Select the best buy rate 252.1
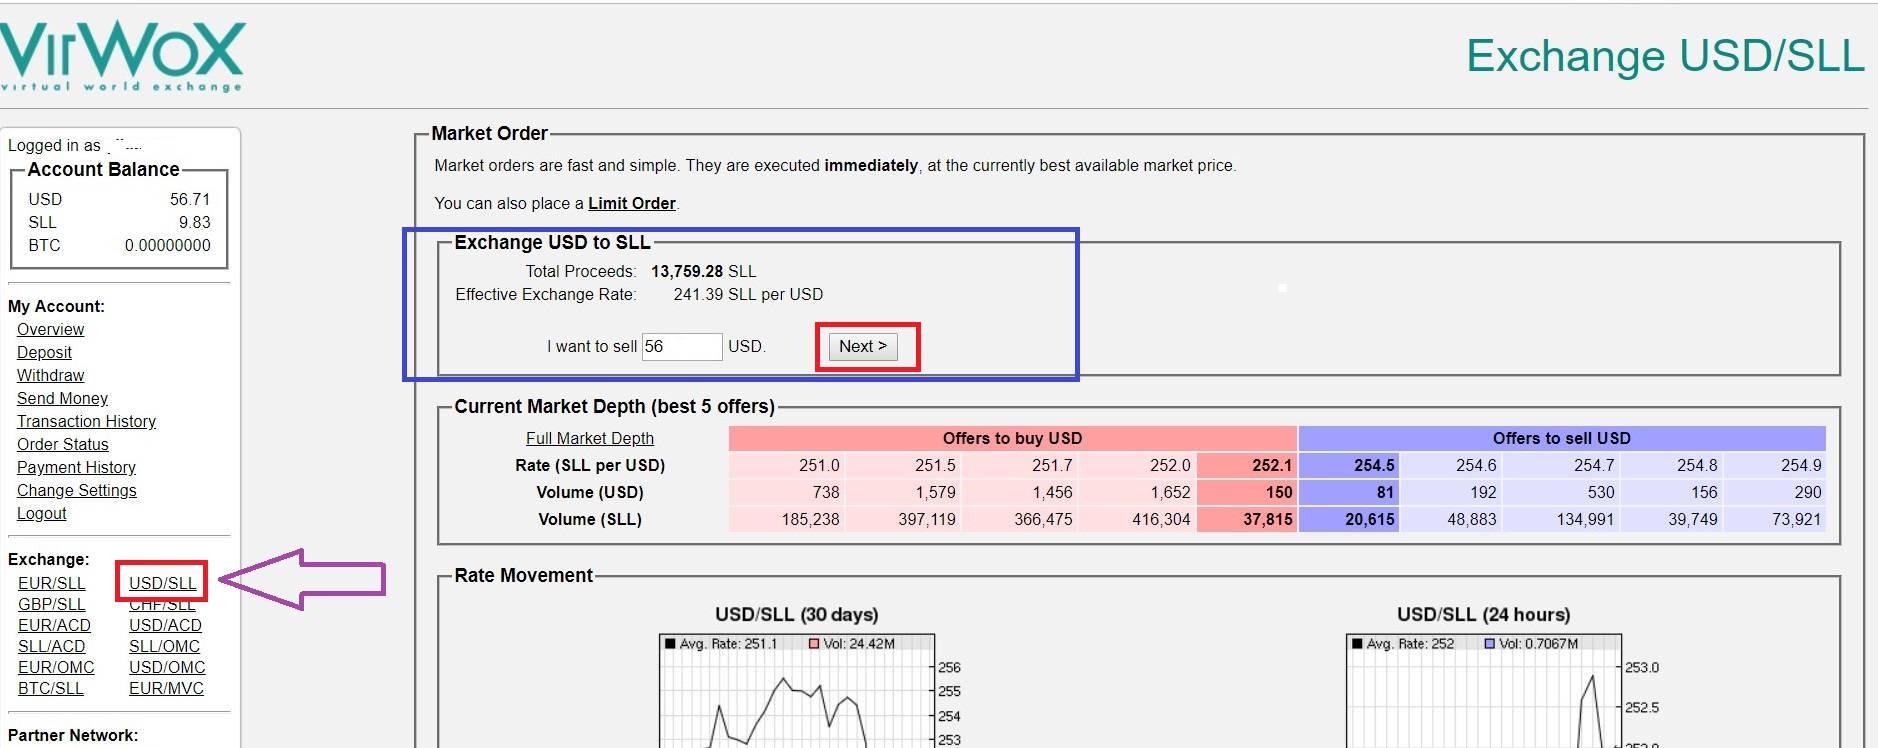Screen dimensions: 1878x748 [x=1247, y=465]
